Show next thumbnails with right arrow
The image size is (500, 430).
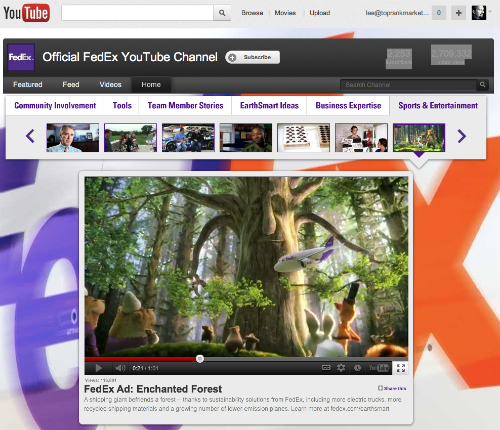[462, 136]
